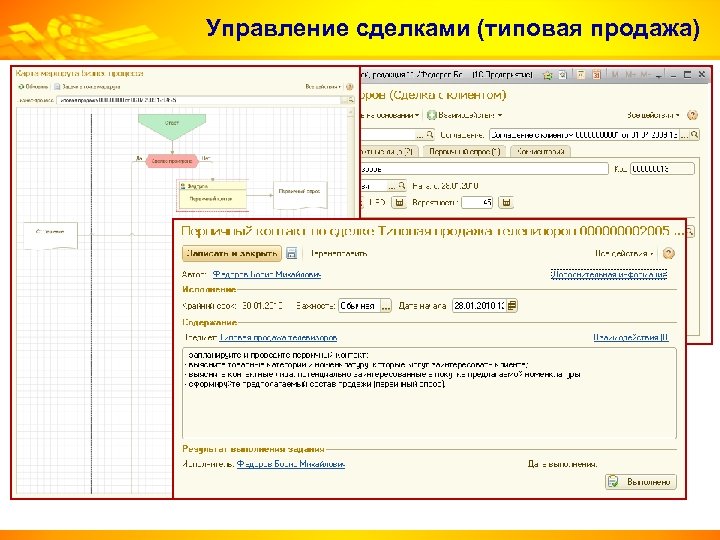720x540 pixels.
Task: Click the Обновить button in route map
Action: click(33, 86)
